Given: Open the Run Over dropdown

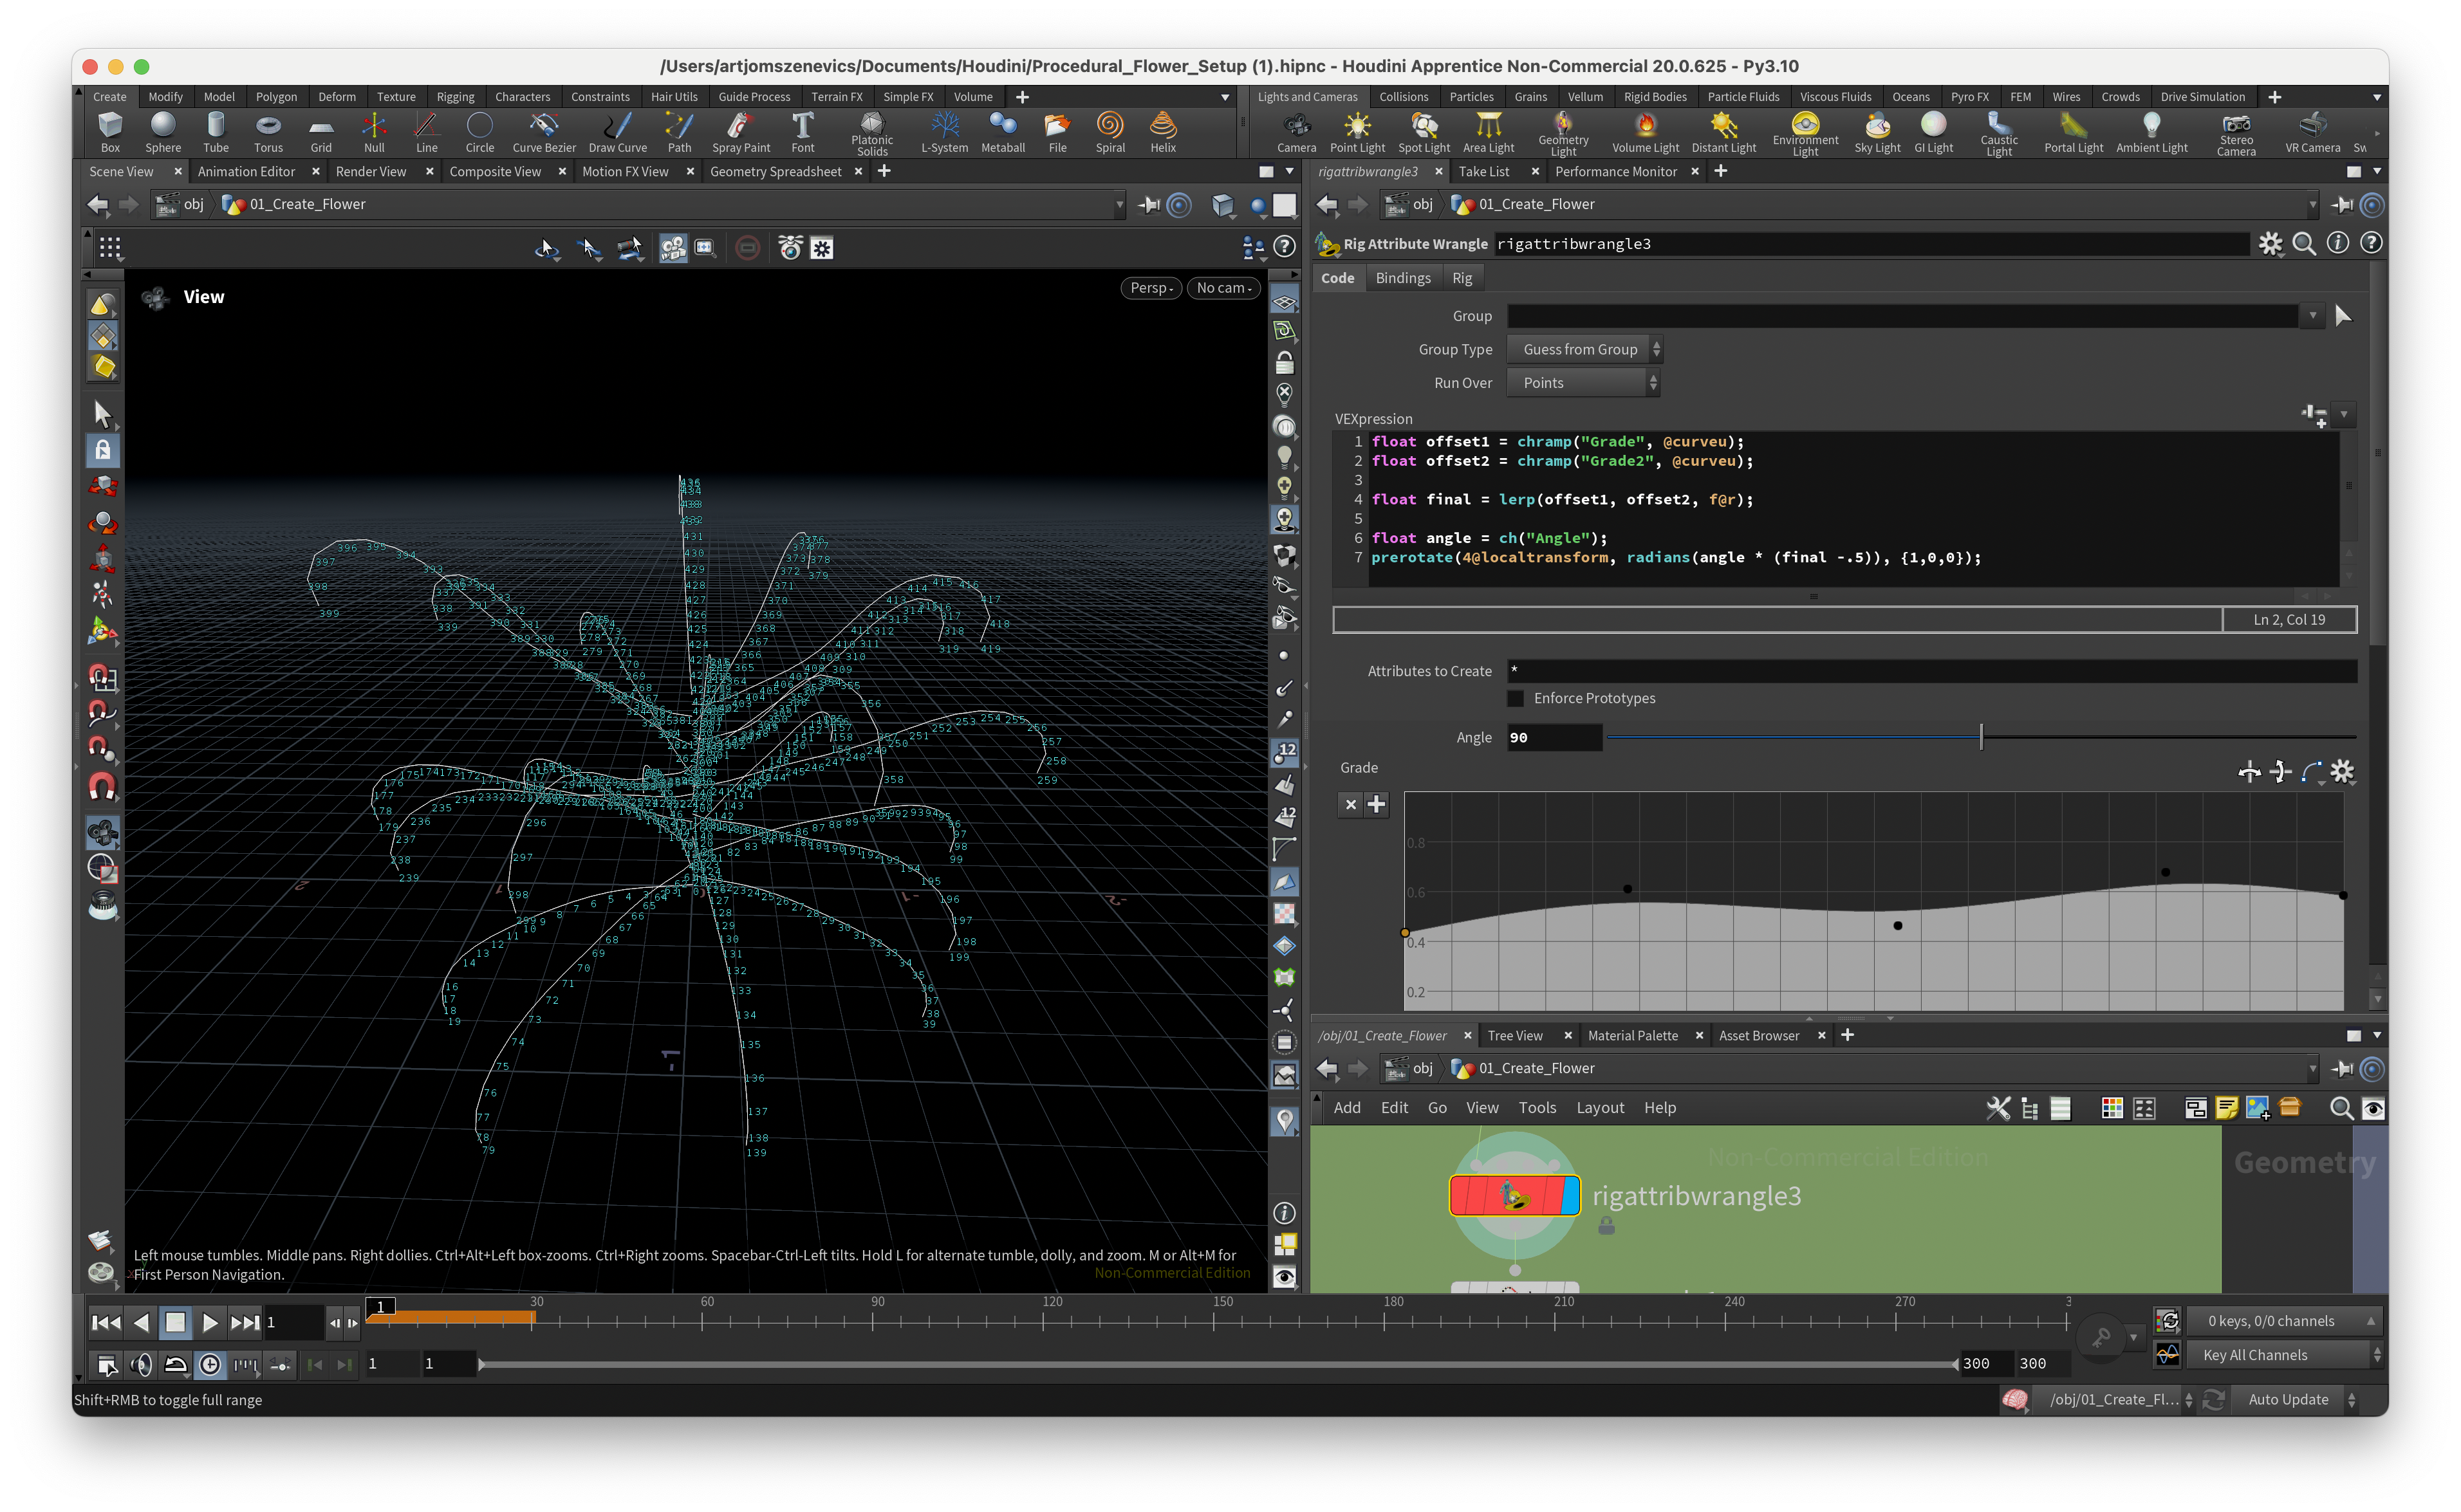Looking at the screenshot, I should coord(1582,383).
